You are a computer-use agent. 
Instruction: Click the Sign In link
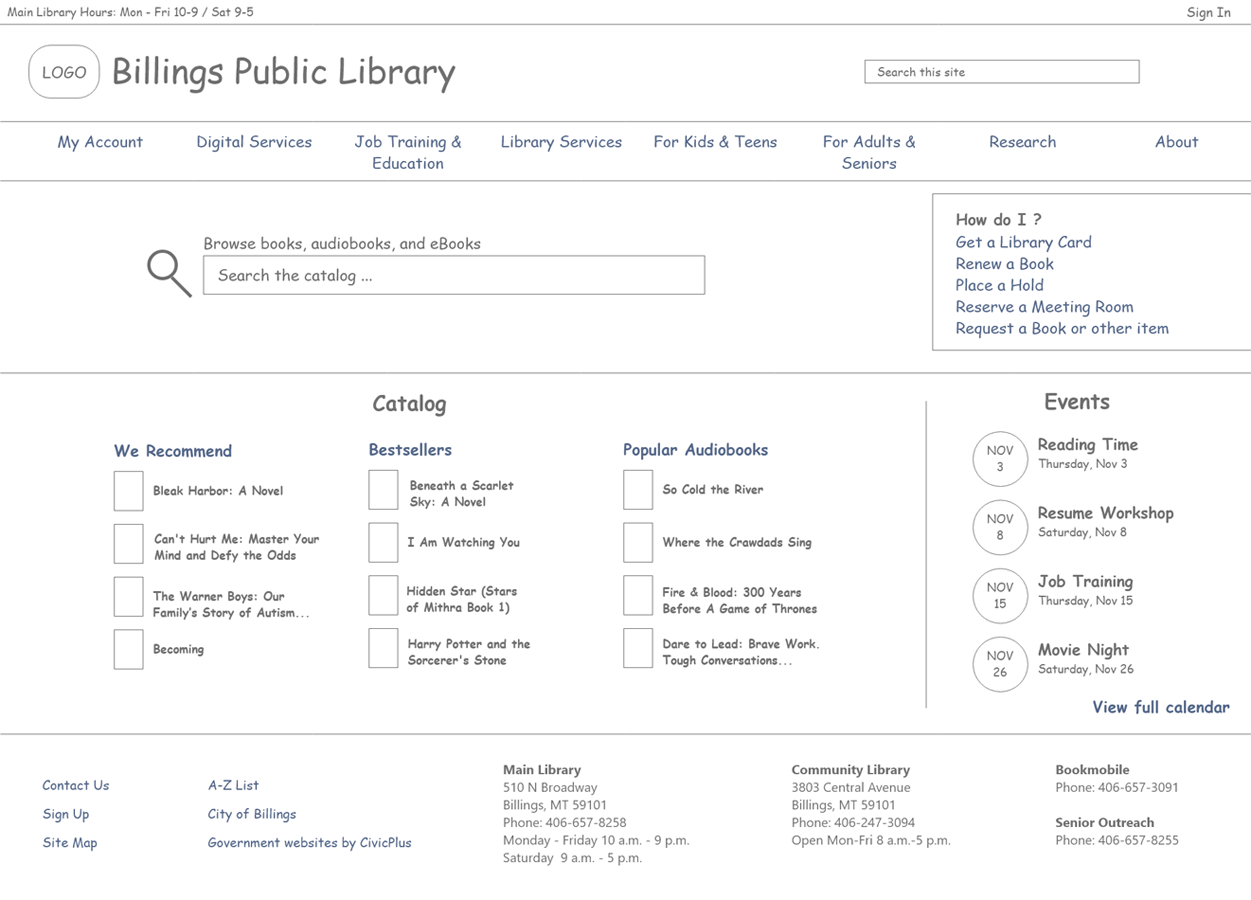click(x=1208, y=12)
